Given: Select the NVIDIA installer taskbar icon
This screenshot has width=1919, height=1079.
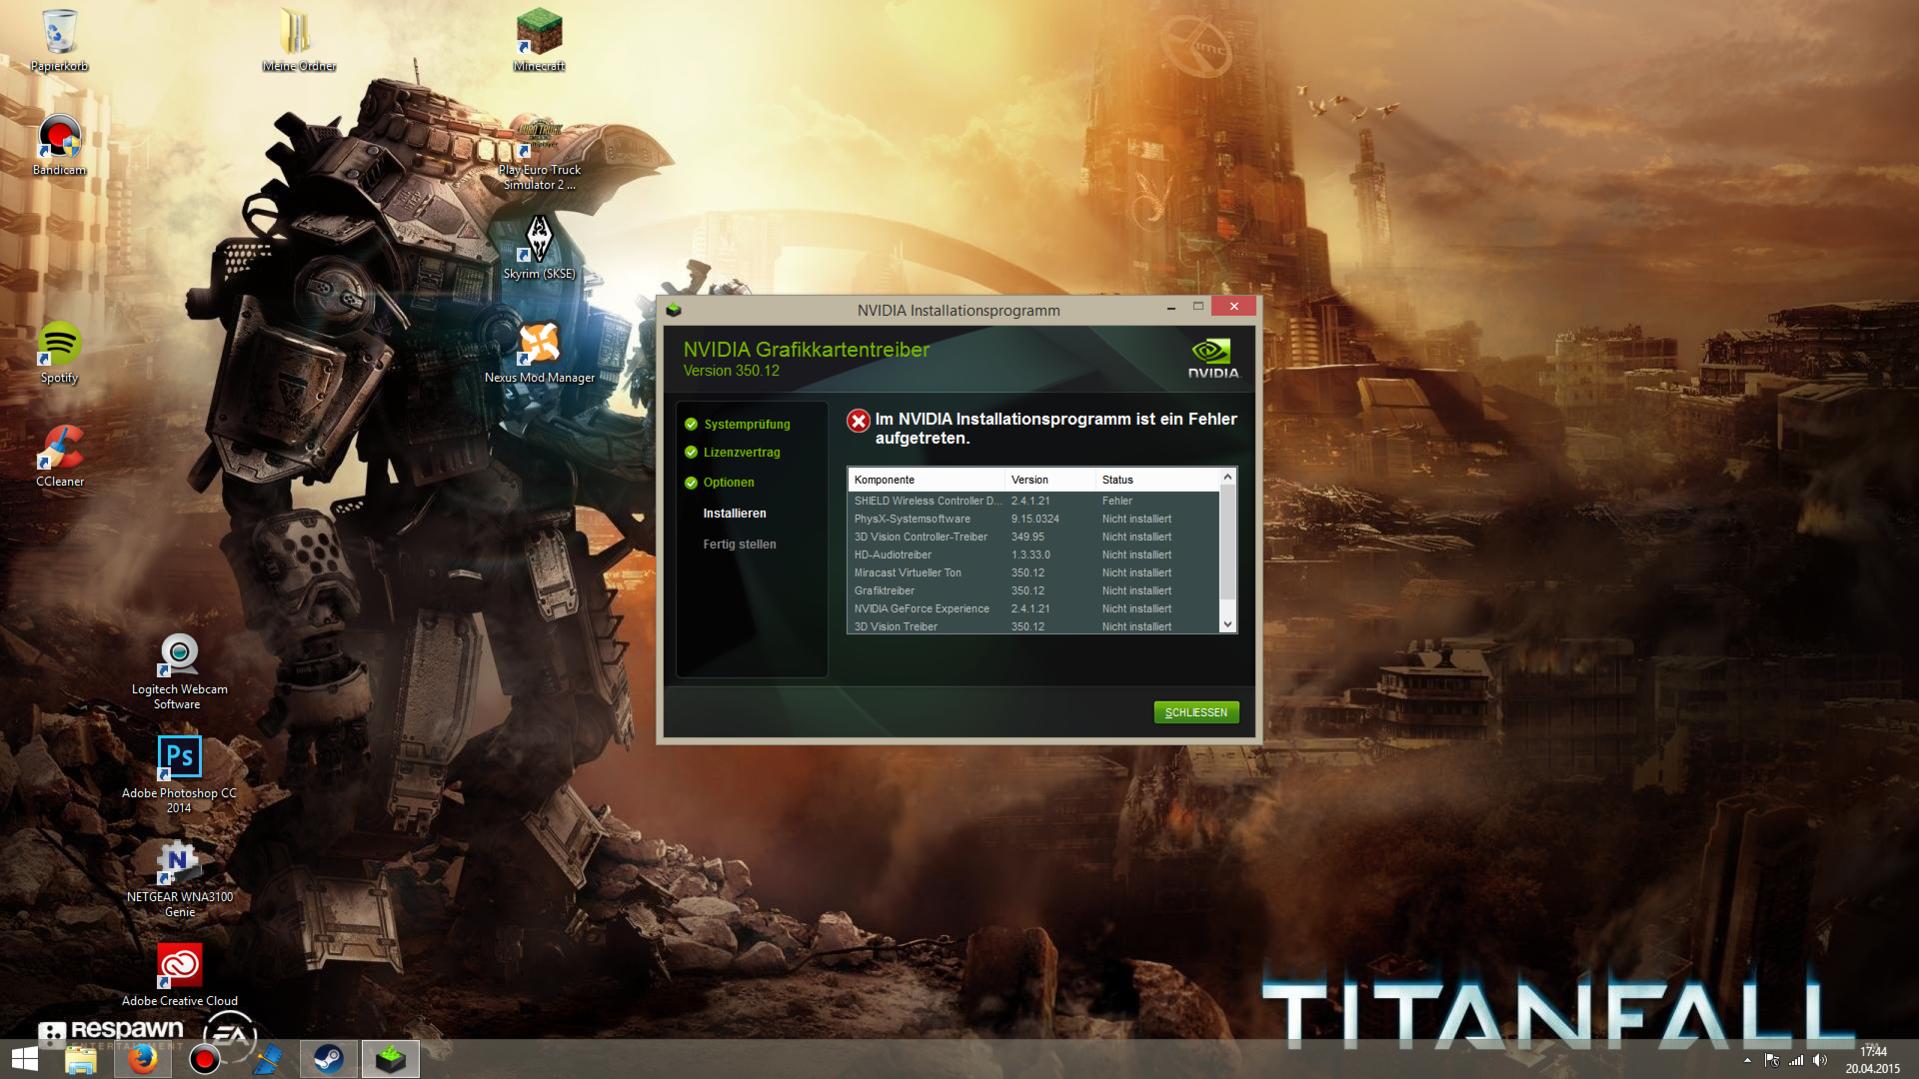Looking at the screenshot, I should (390, 1059).
